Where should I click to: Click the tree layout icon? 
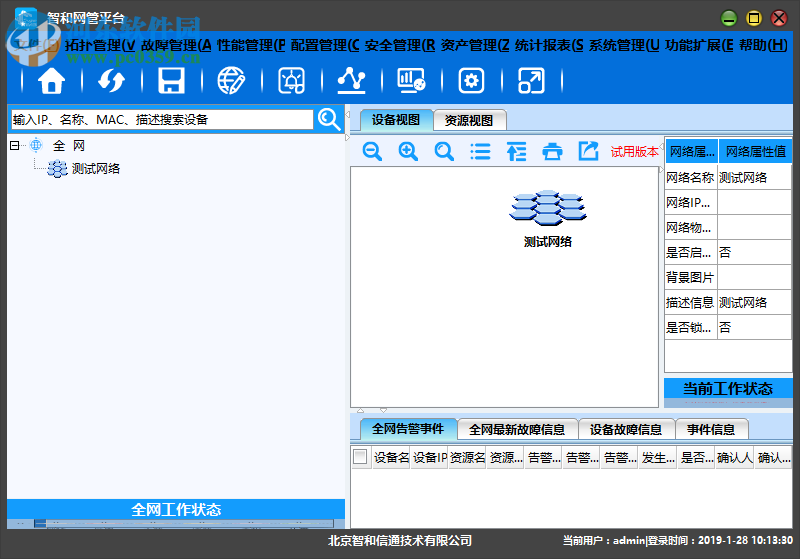click(516, 151)
